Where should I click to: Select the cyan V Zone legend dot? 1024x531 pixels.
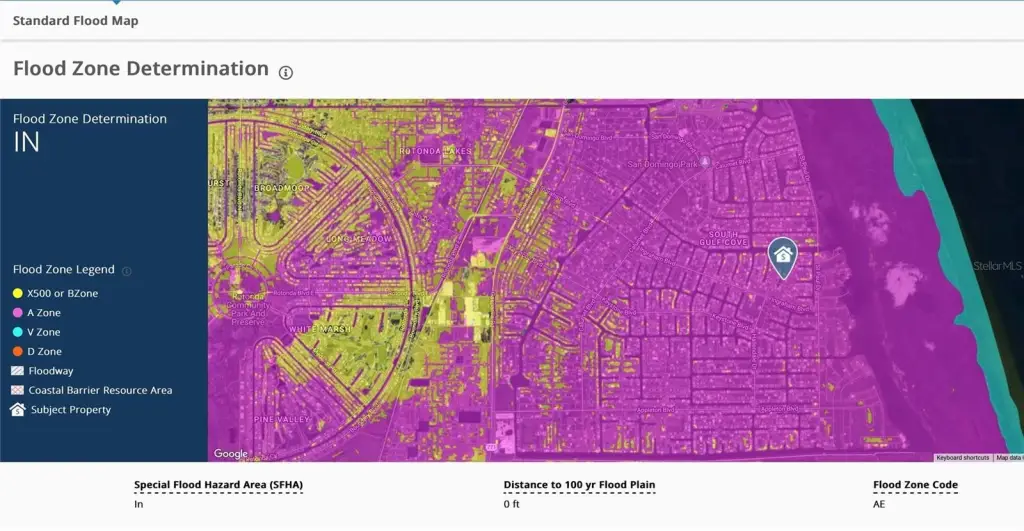18,332
